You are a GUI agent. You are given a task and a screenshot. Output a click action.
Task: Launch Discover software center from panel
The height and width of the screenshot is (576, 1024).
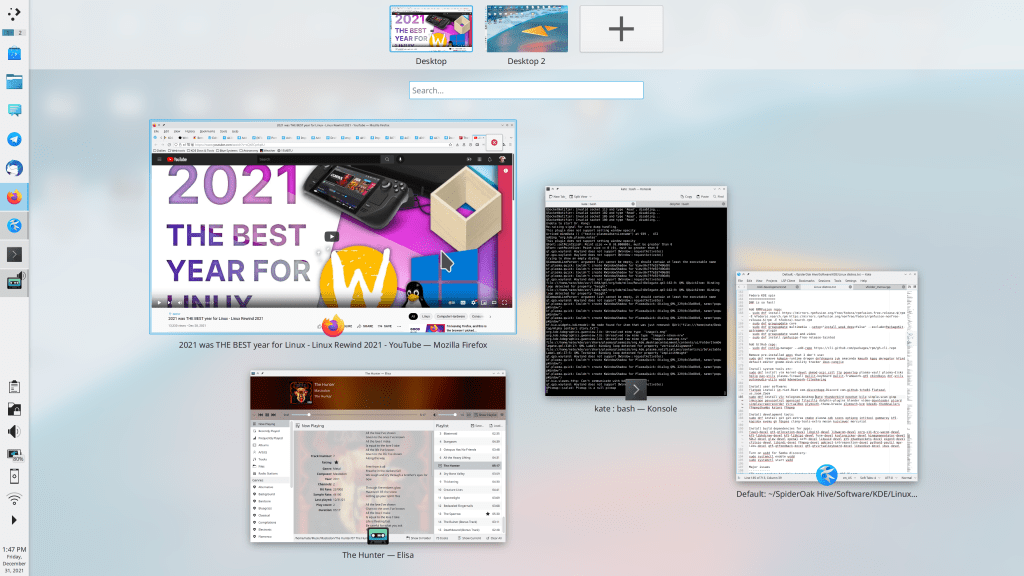14,53
